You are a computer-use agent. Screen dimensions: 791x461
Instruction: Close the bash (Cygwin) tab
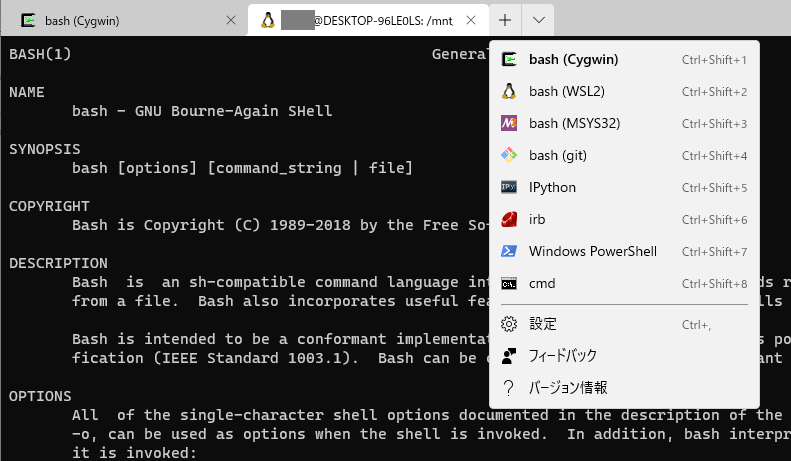click(231, 20)
